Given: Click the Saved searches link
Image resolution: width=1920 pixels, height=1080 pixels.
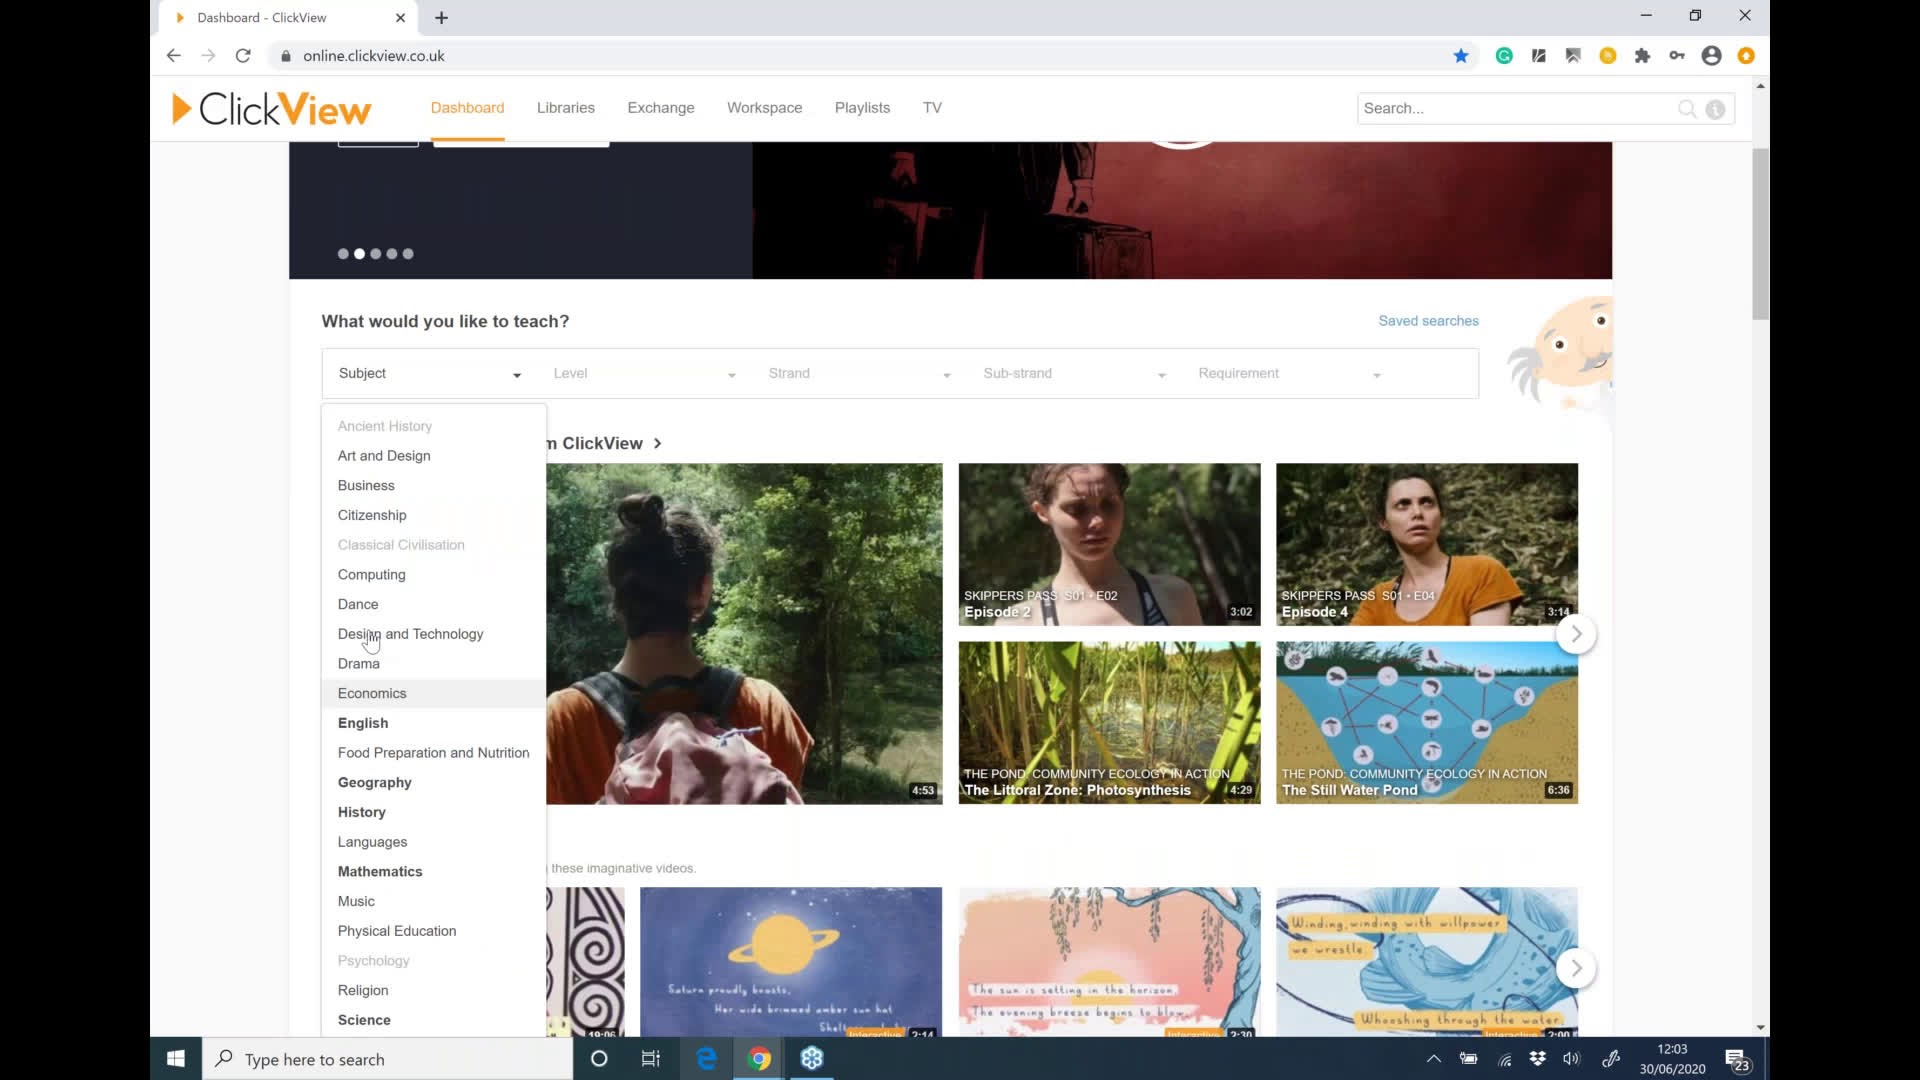Looking at the screenshot, I should click(1428, 321).
